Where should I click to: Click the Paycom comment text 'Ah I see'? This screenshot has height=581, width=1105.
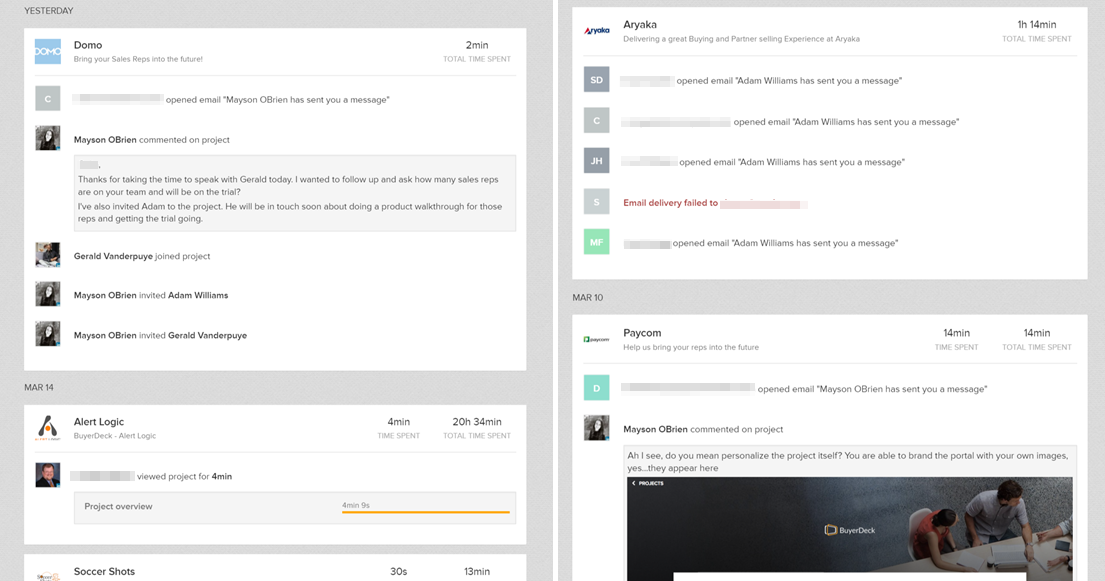coord(847,462)
